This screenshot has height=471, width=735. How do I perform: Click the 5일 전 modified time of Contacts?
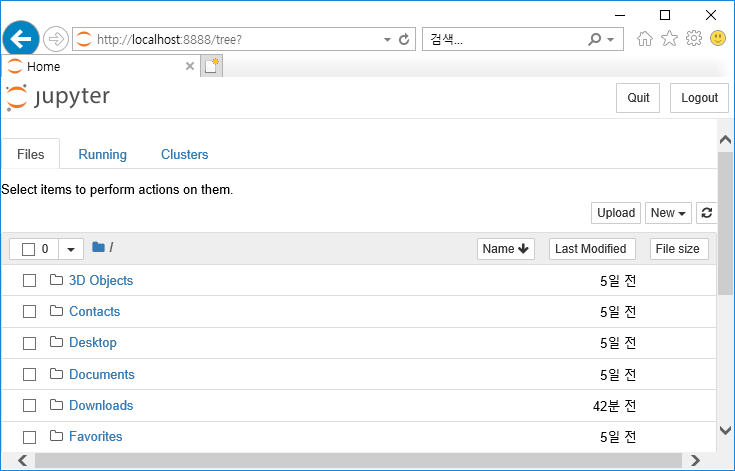[x=618, y=312]
